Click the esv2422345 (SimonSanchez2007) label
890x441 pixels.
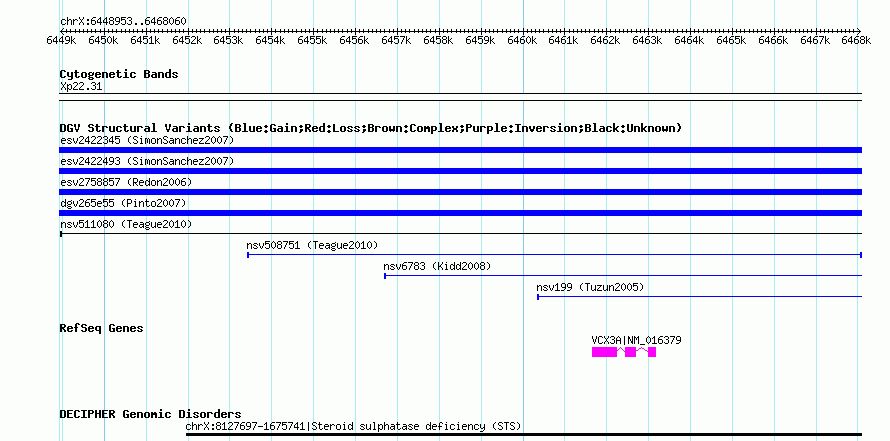pyautogui.click(x=147, y=140)
